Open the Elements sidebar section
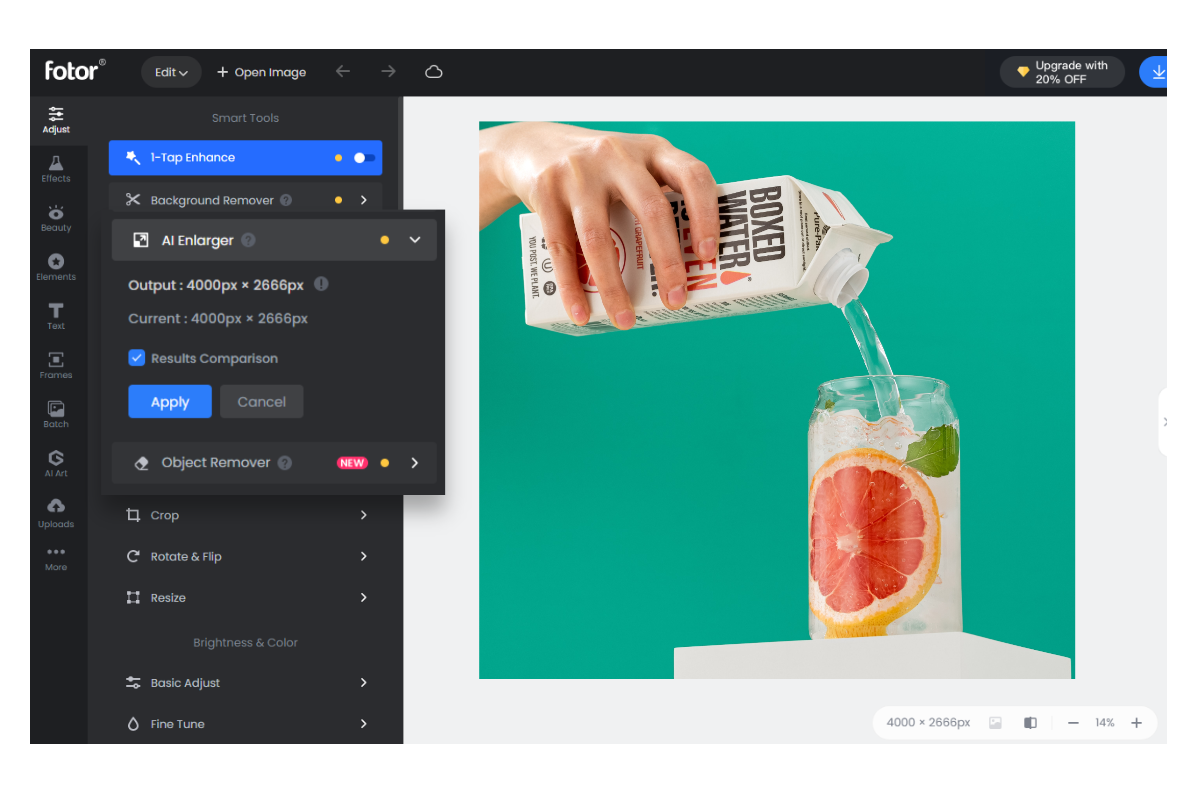The width and height of the screenshot is (1200, 800). pos(56,267)
